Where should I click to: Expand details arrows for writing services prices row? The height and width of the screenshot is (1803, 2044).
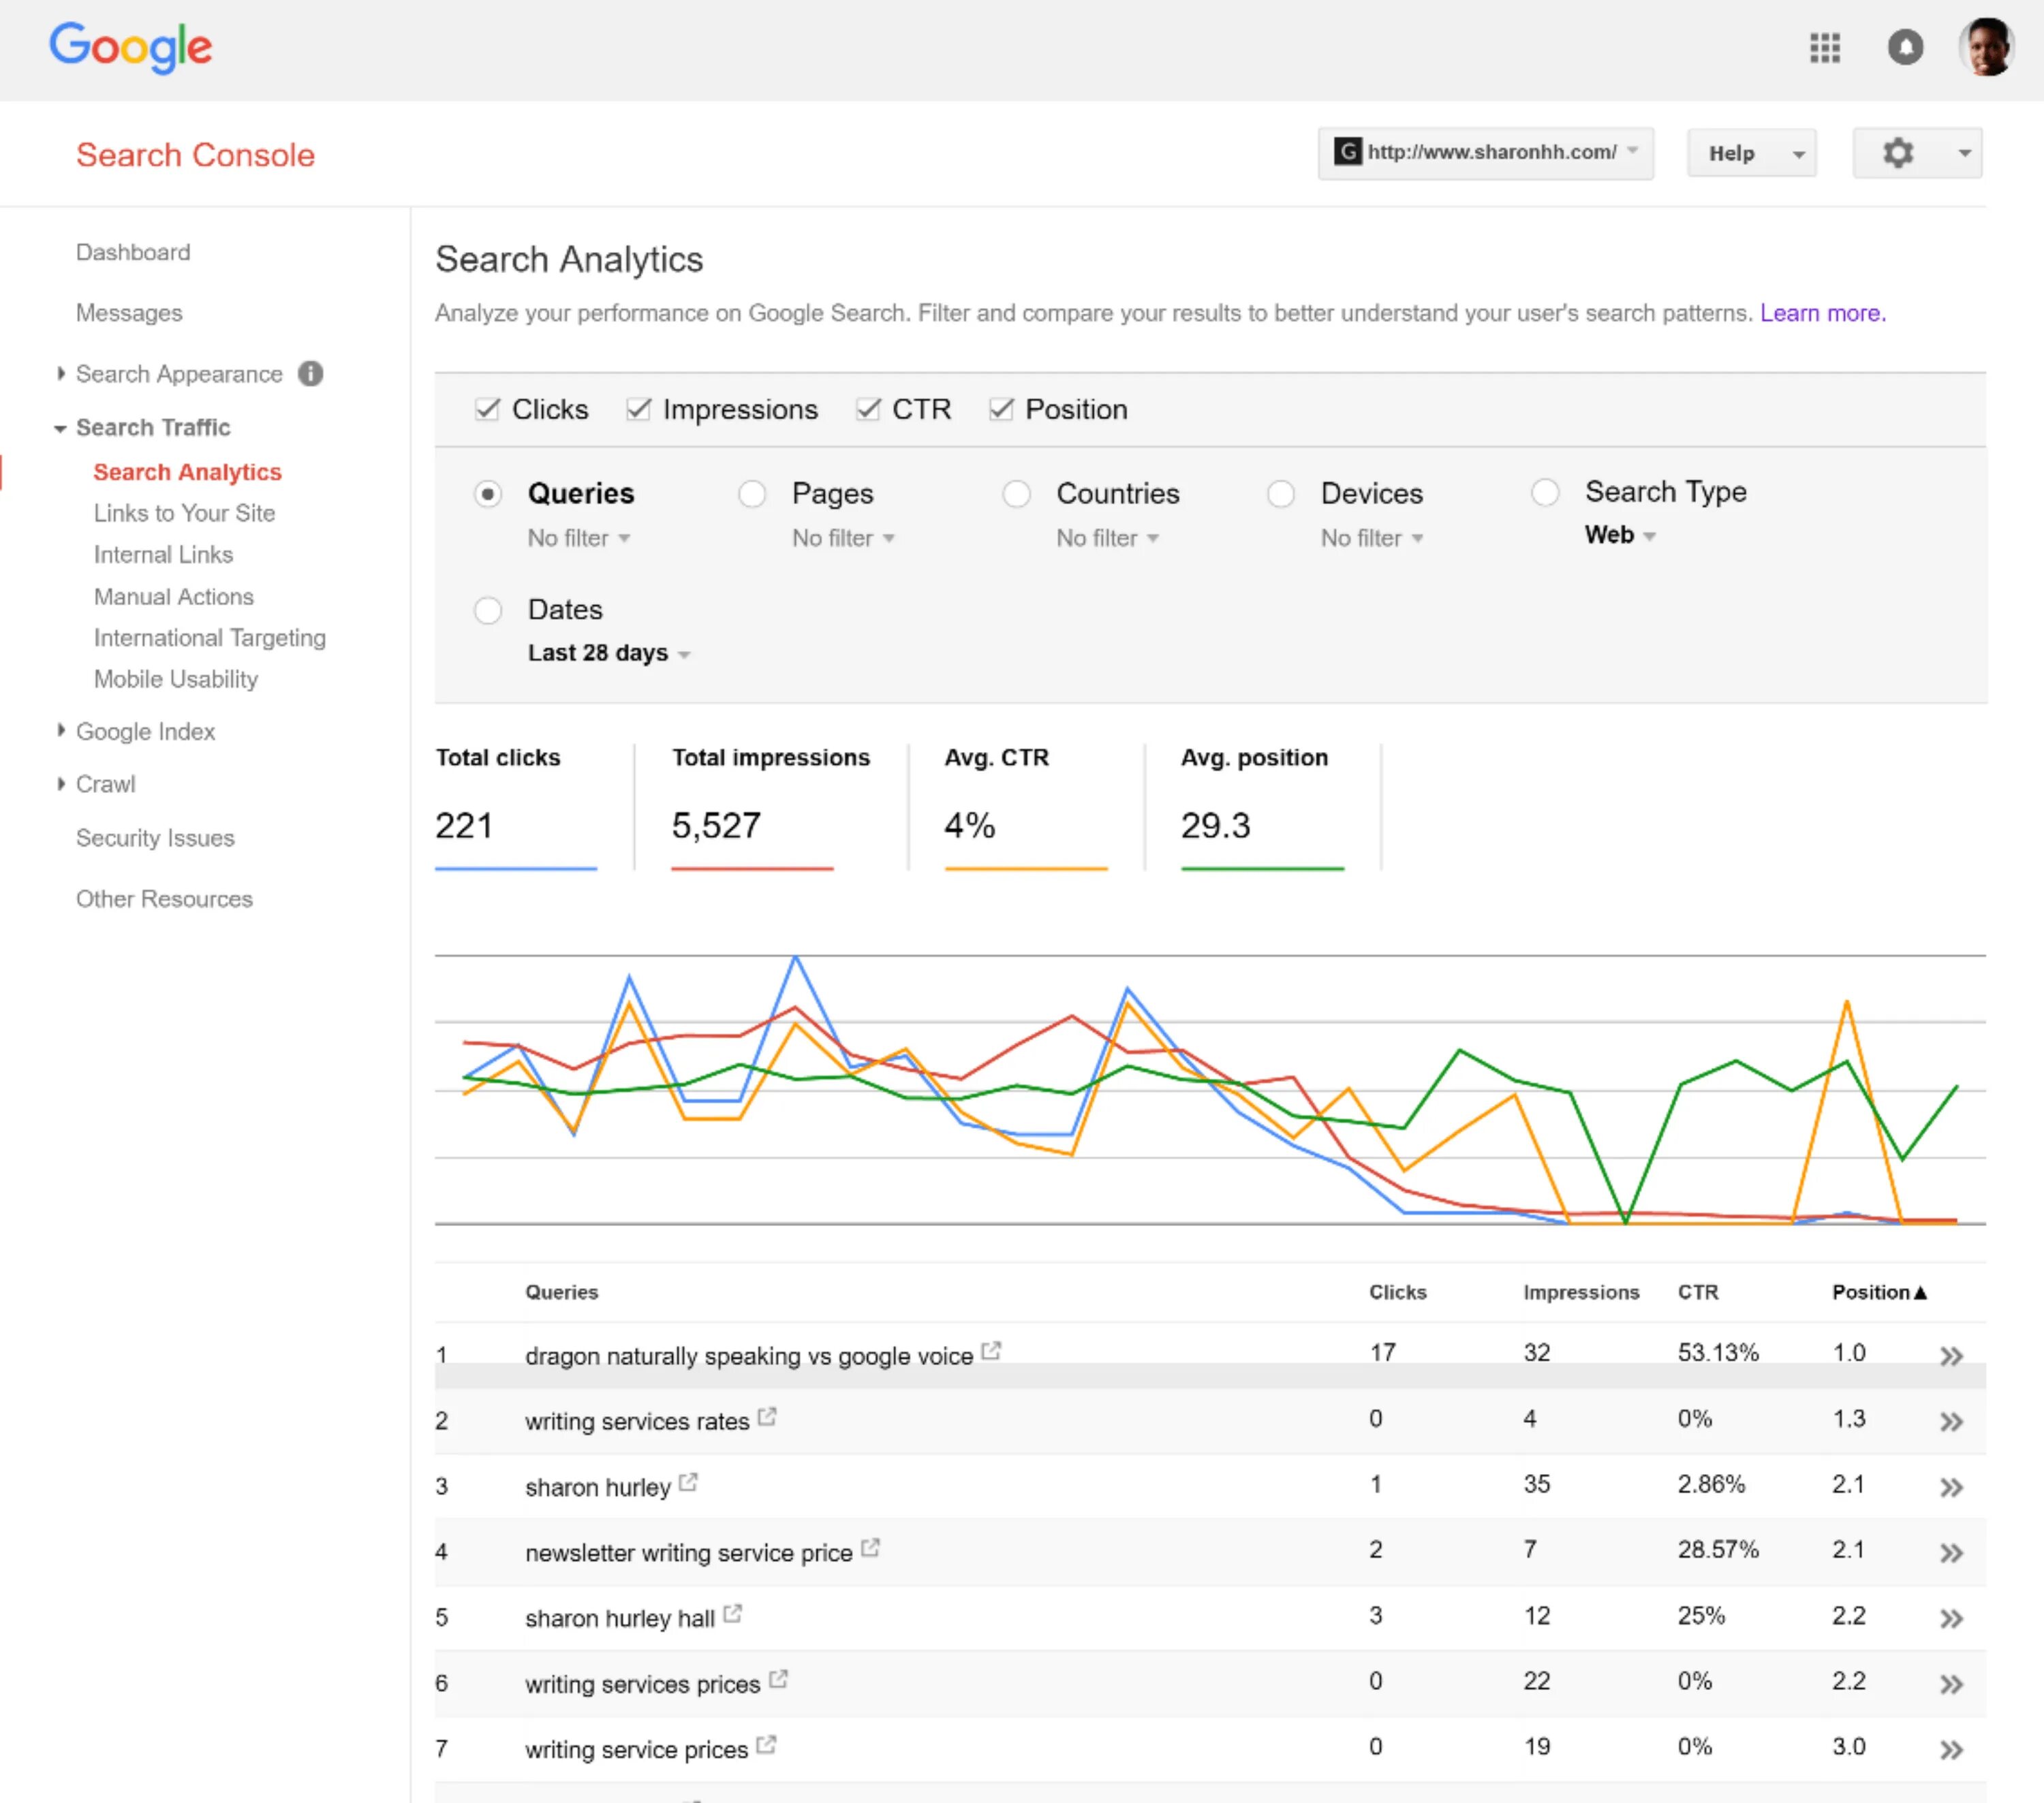coord(1951,1684)
